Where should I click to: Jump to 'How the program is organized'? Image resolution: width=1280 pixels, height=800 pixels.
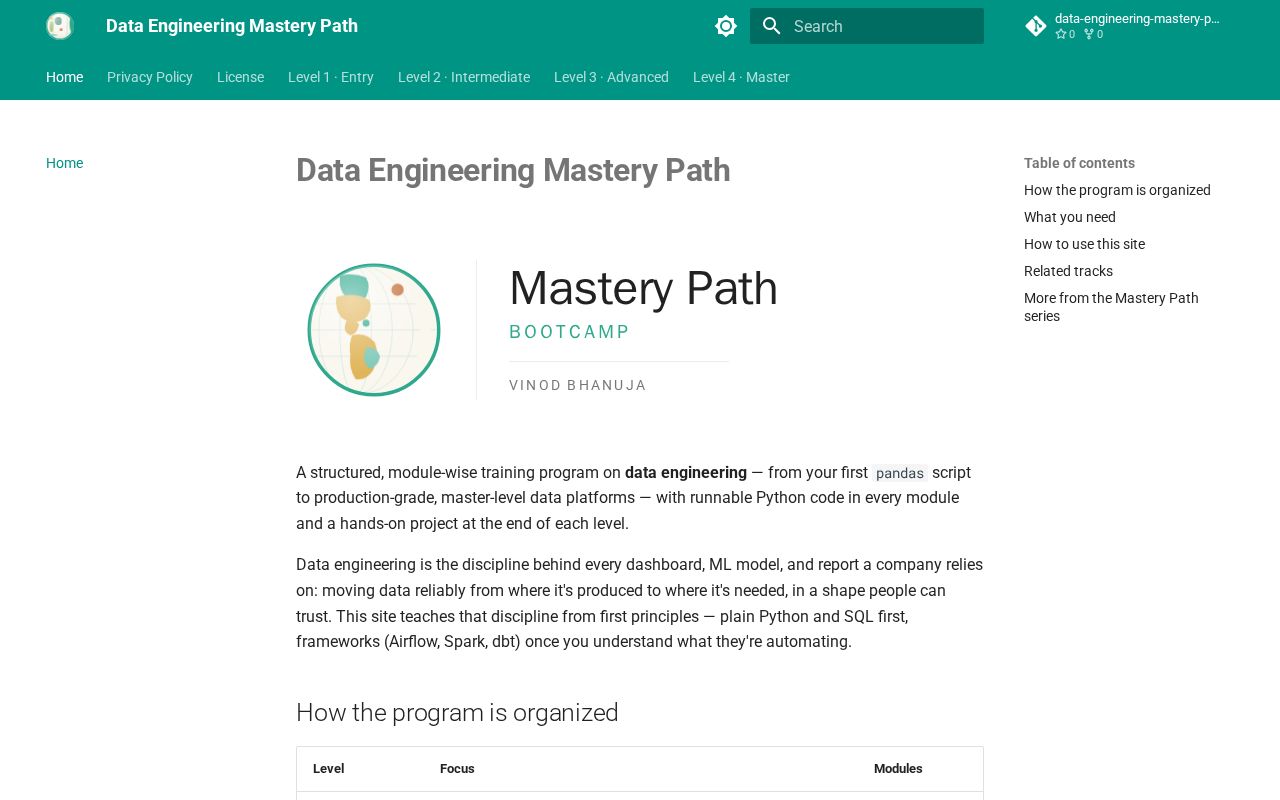(x=1117, y=190)
